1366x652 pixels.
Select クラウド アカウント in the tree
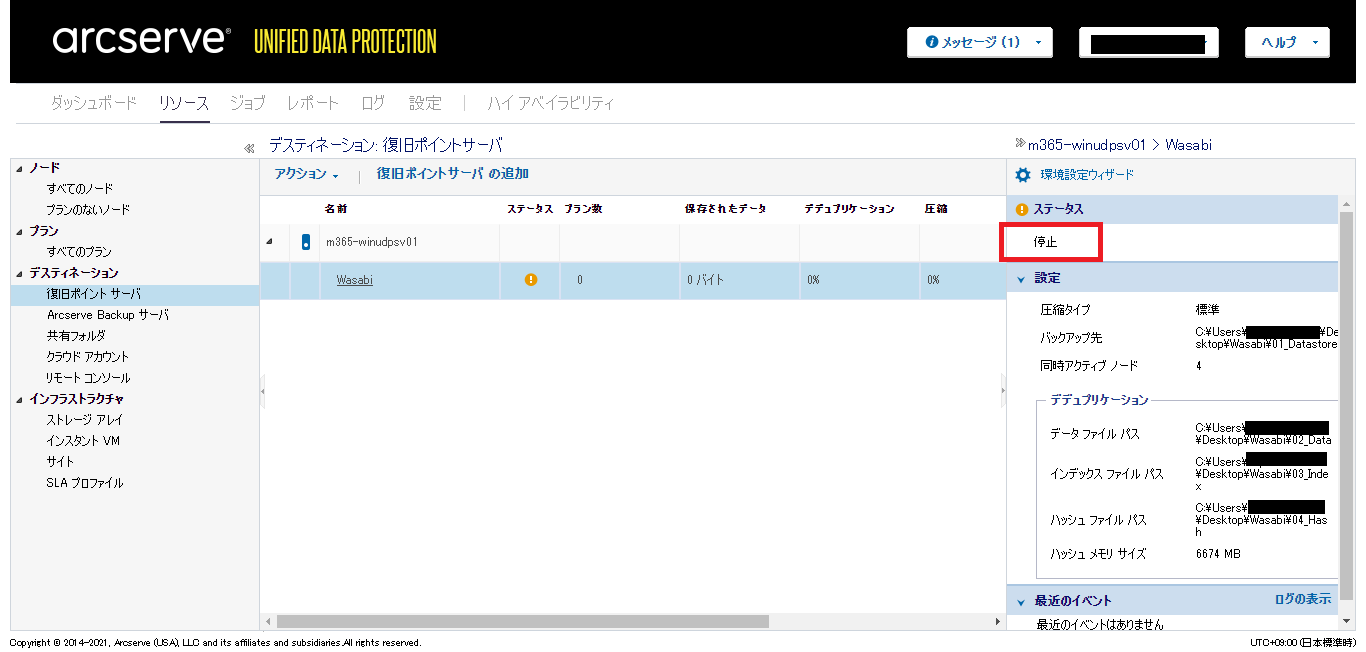tap(88, 357)
